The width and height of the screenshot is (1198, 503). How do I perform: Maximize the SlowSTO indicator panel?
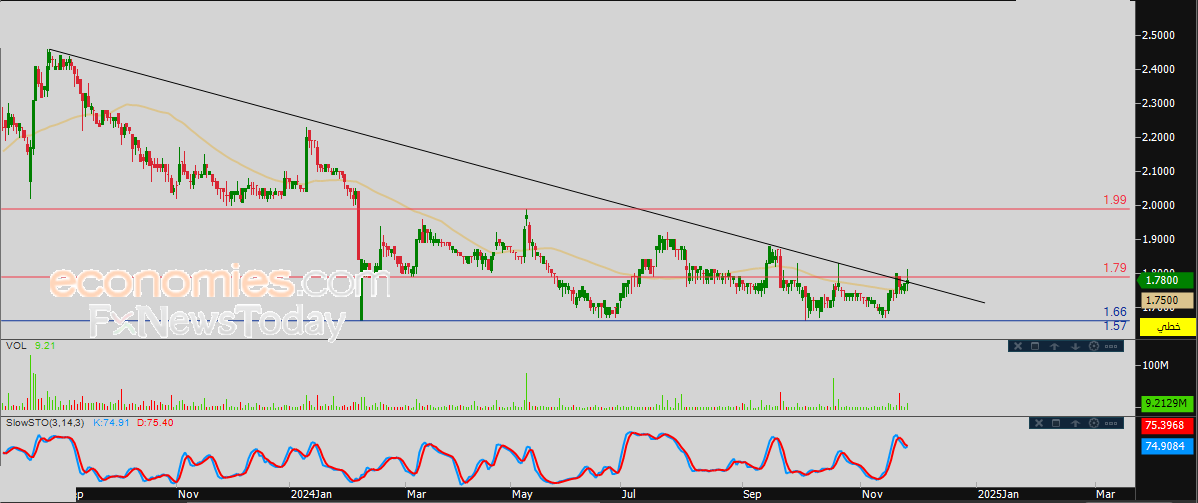pyautogui.click(x=1056, y=423)
